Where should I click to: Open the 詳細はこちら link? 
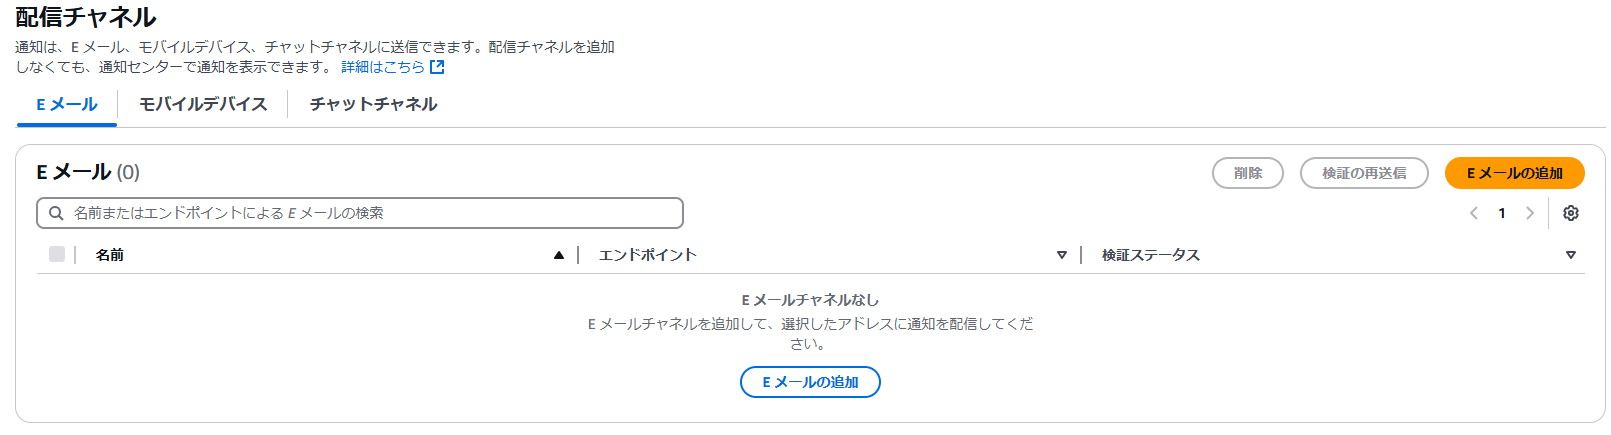(x=383, y=67)
